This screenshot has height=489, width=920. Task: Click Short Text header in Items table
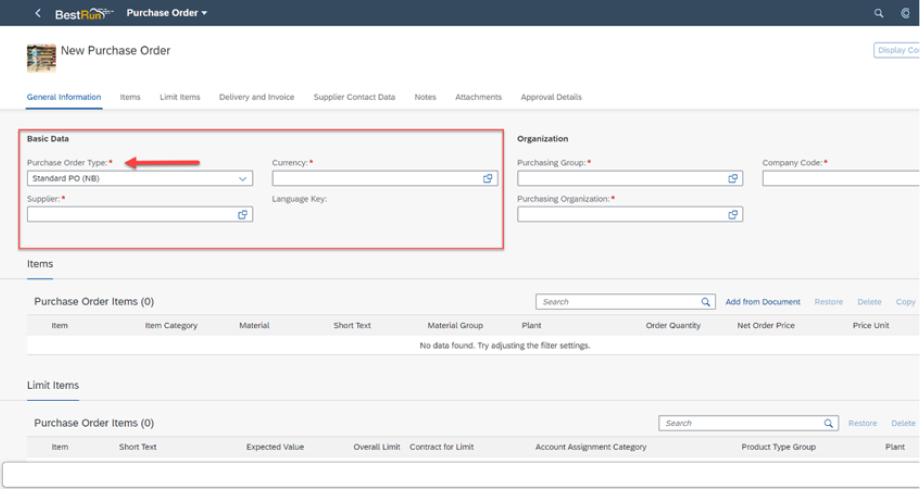click(352, 325)
